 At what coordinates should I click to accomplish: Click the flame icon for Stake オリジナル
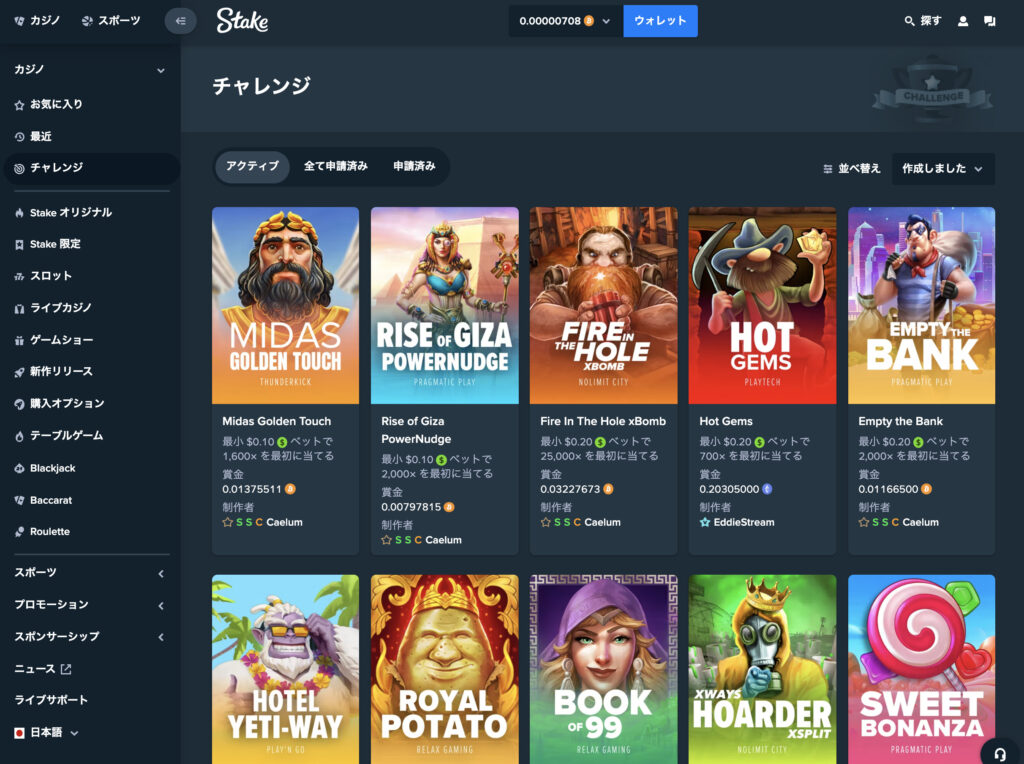pyautogui.click(x=20, y=213)
